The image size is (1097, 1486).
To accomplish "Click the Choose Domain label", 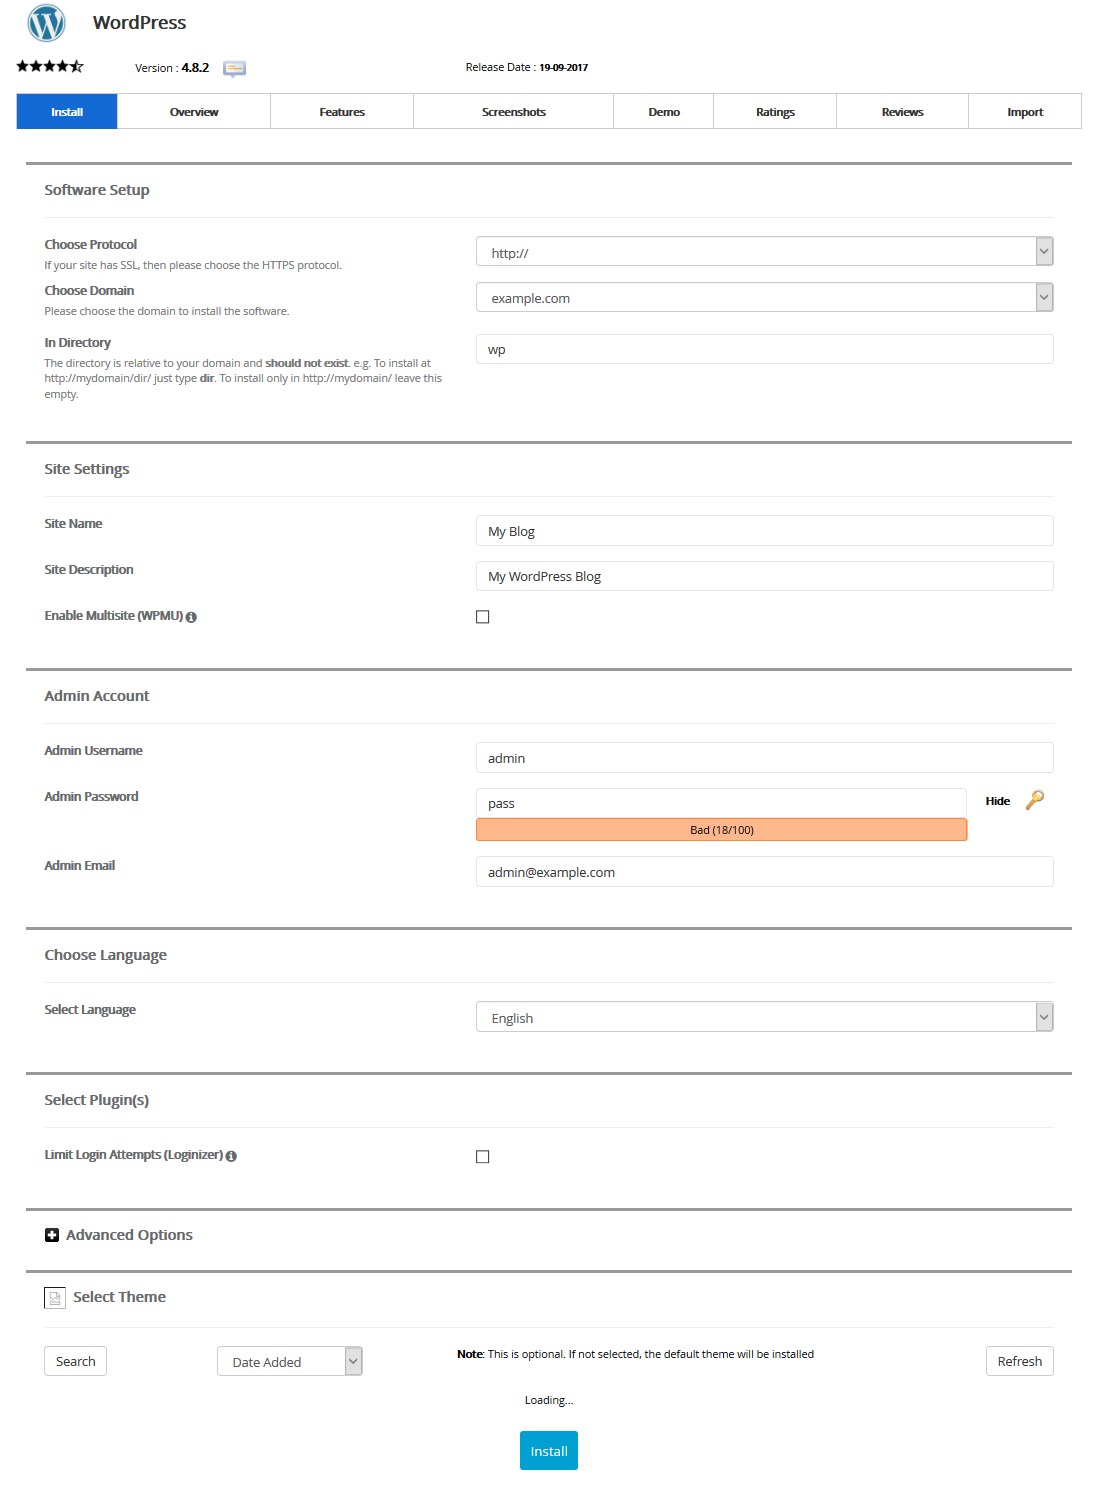I will click(89, 290).
